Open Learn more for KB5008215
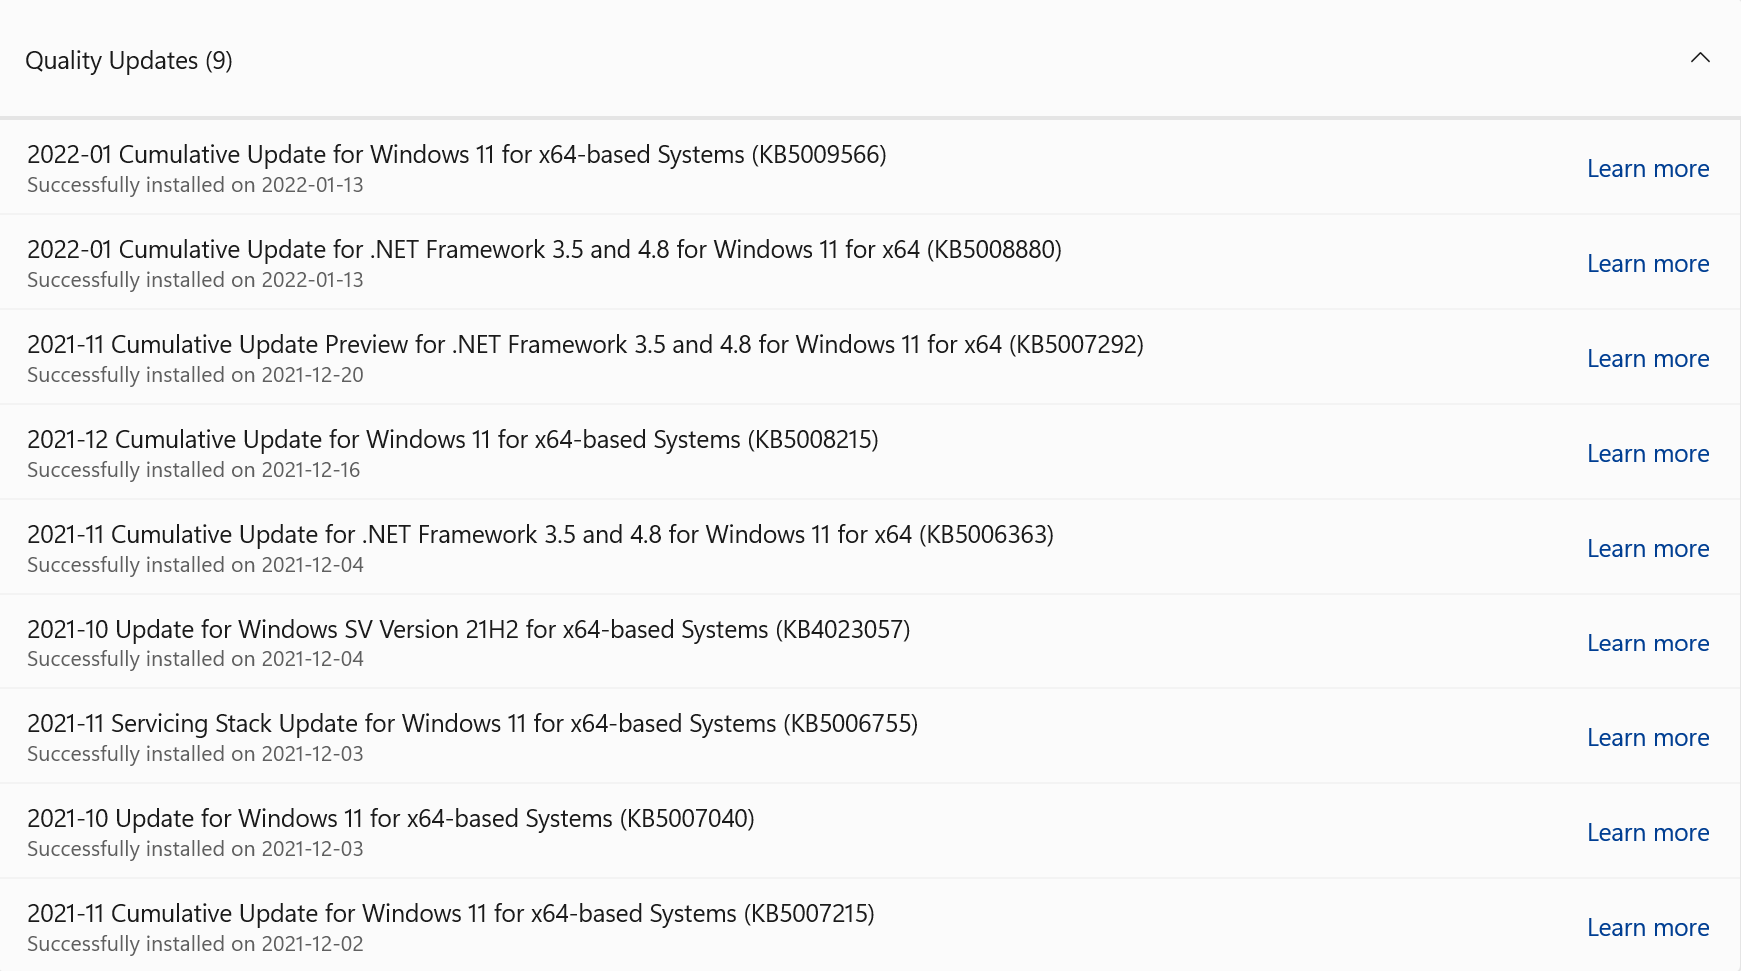Viewport: 1741px width, 971px height. tap(1648, 454)
